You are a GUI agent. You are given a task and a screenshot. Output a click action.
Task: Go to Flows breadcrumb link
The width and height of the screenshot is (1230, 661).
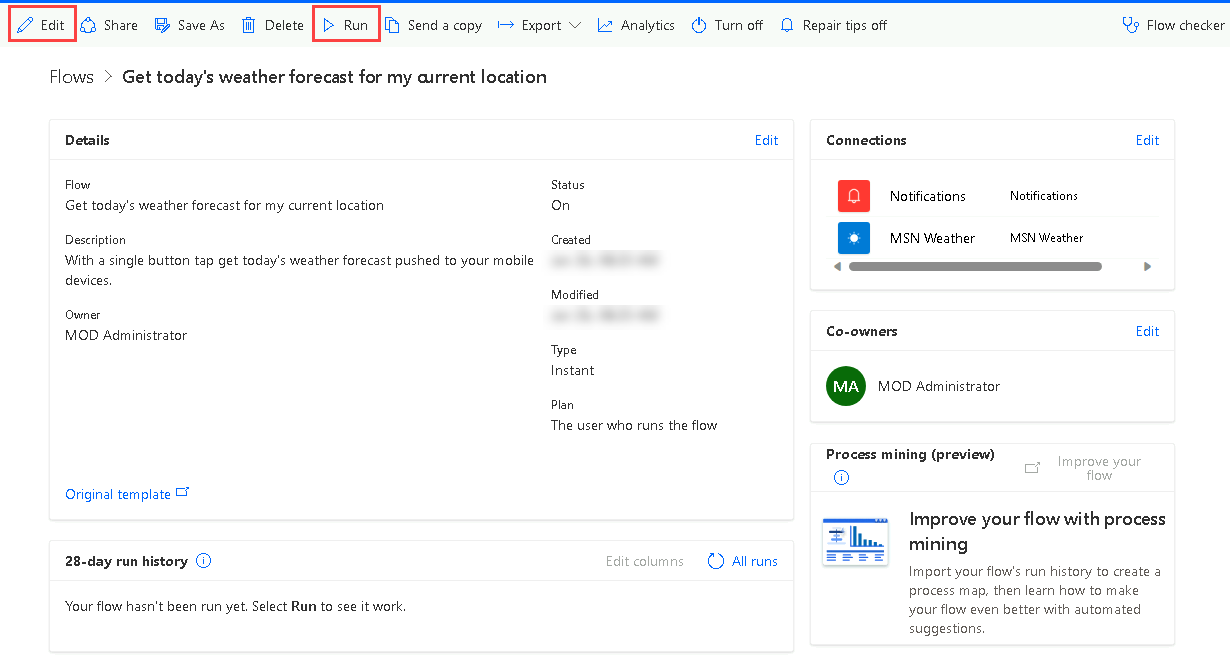point(71,77)
